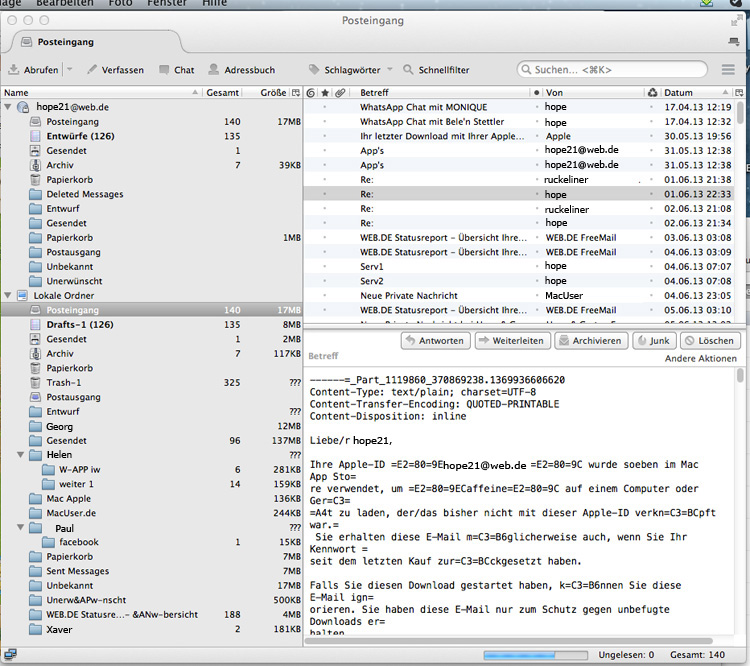Click the column picker icon in message list
Viewport: 750px width, 666px height.
tap(739, 93)
